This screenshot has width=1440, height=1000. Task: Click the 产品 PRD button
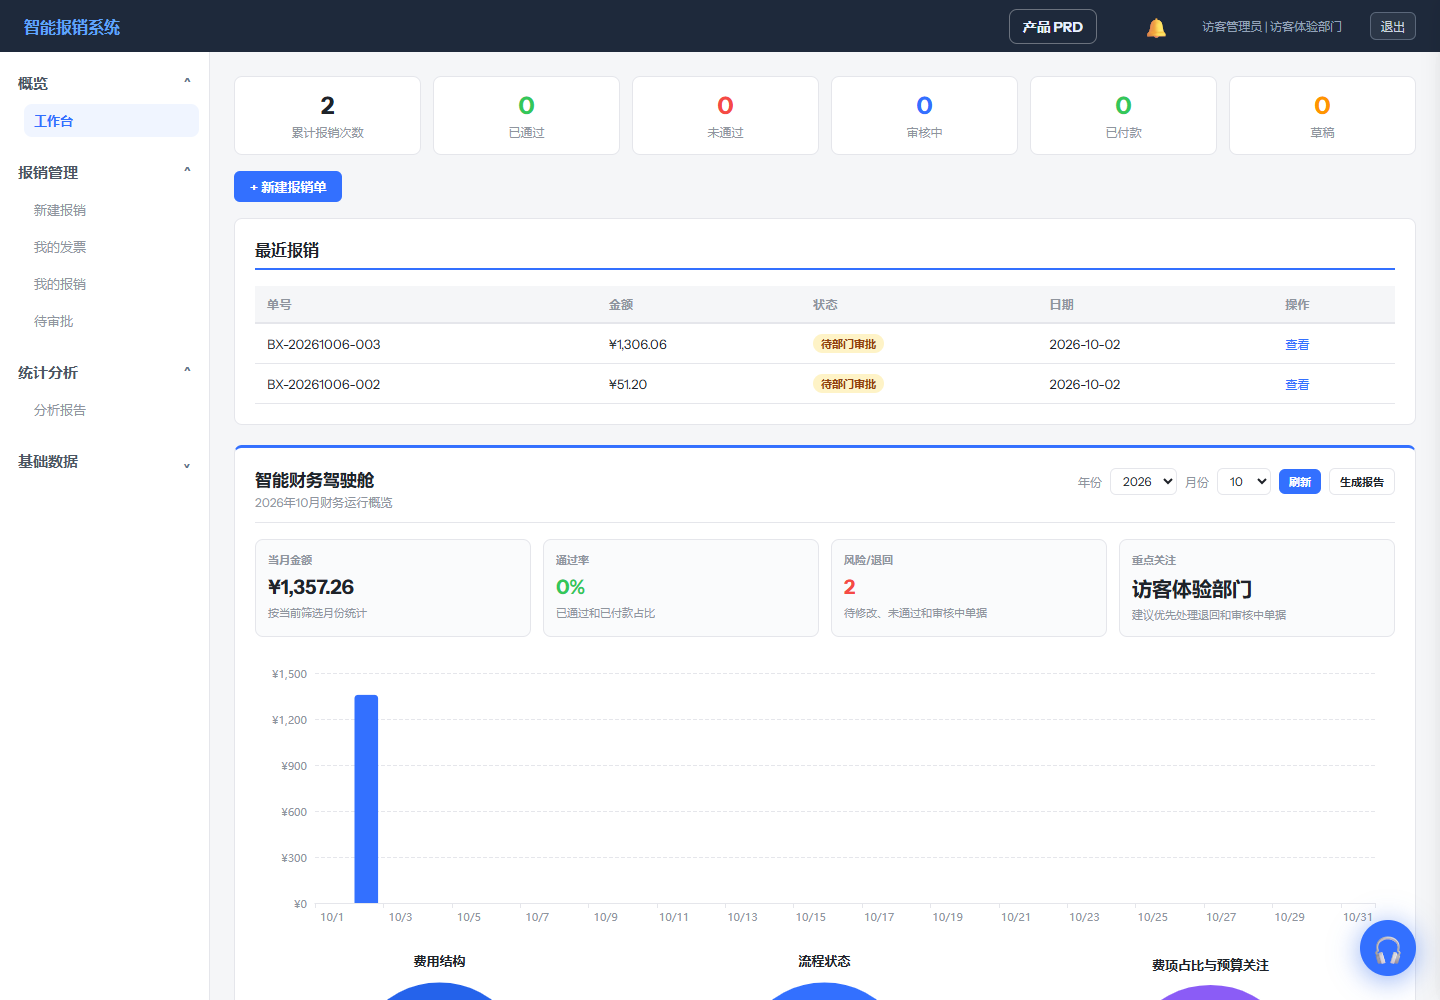pos(1053,27)
